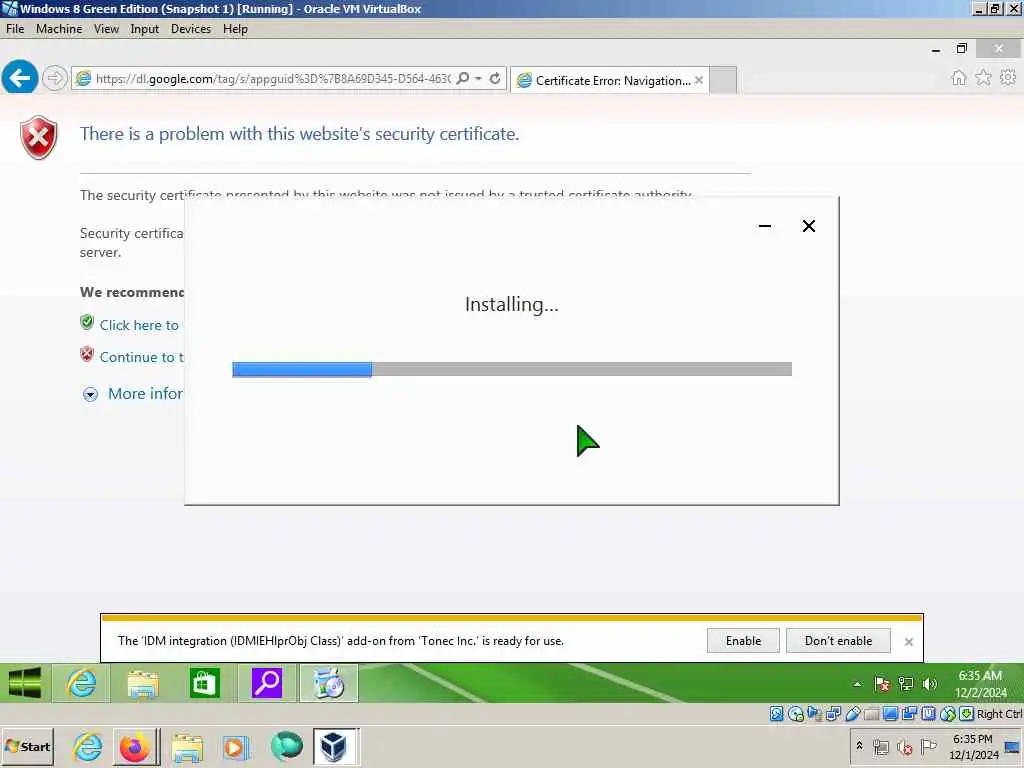This screenshot has width=1024, height=768.
Task: Close the Certificate Error tab
Action: coord(699,80)
